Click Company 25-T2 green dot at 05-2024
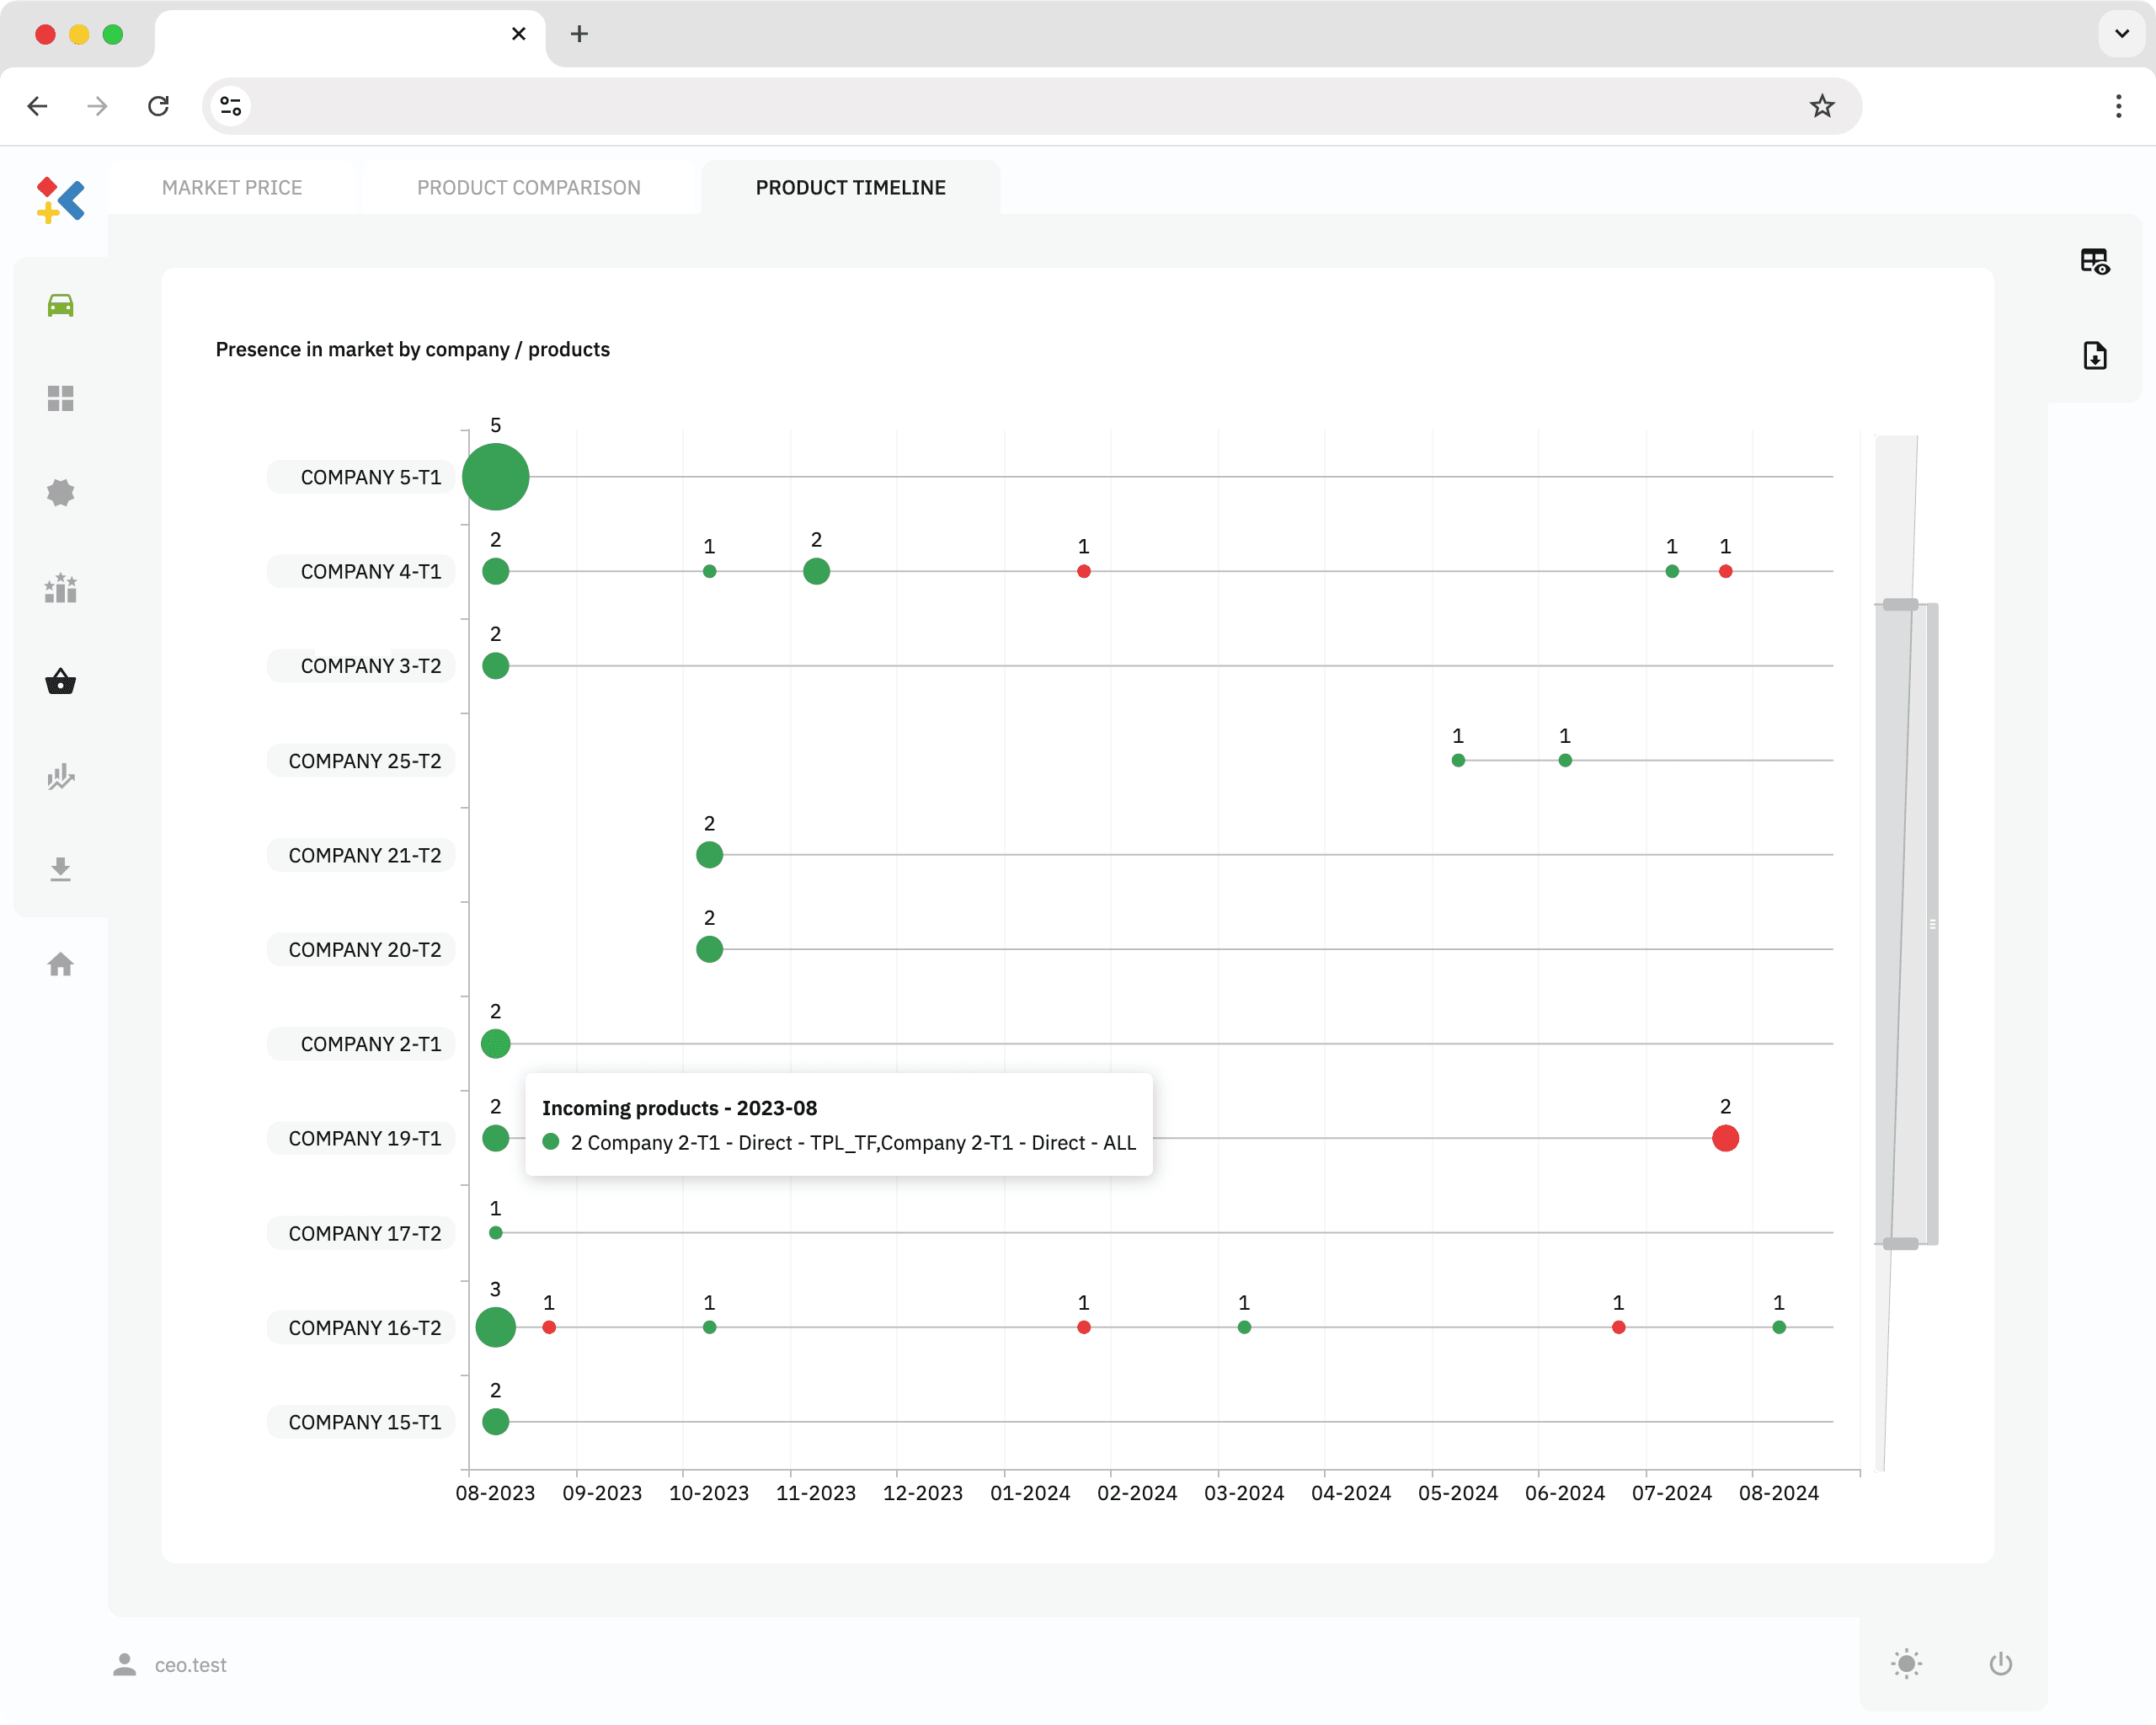 tap(1458, 760)
